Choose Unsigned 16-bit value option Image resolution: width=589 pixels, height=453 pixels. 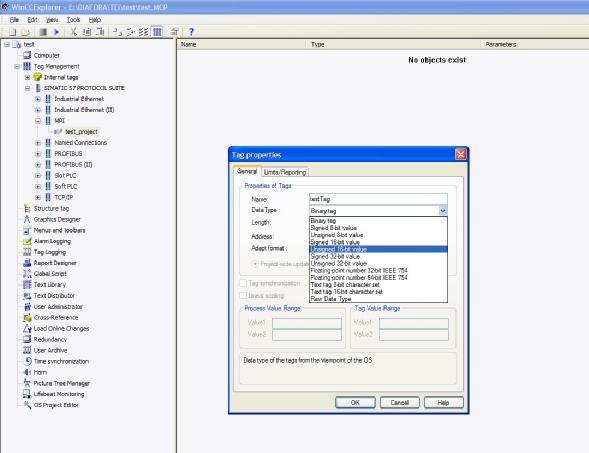(378, 249)
